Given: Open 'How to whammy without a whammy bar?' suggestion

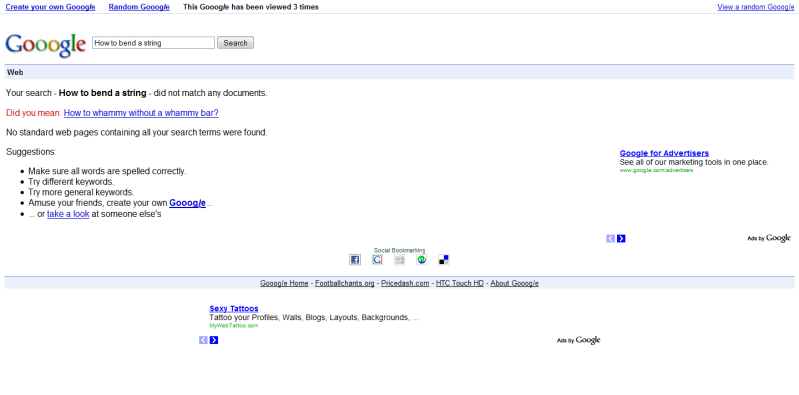Looking at the screenshot, I should click(x=141, y=113).
